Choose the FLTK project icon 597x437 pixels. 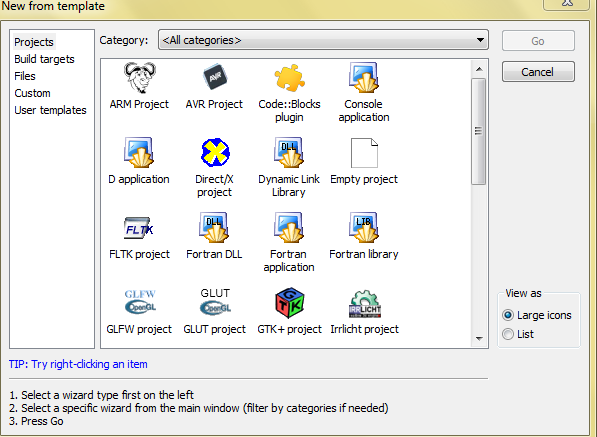139,228
